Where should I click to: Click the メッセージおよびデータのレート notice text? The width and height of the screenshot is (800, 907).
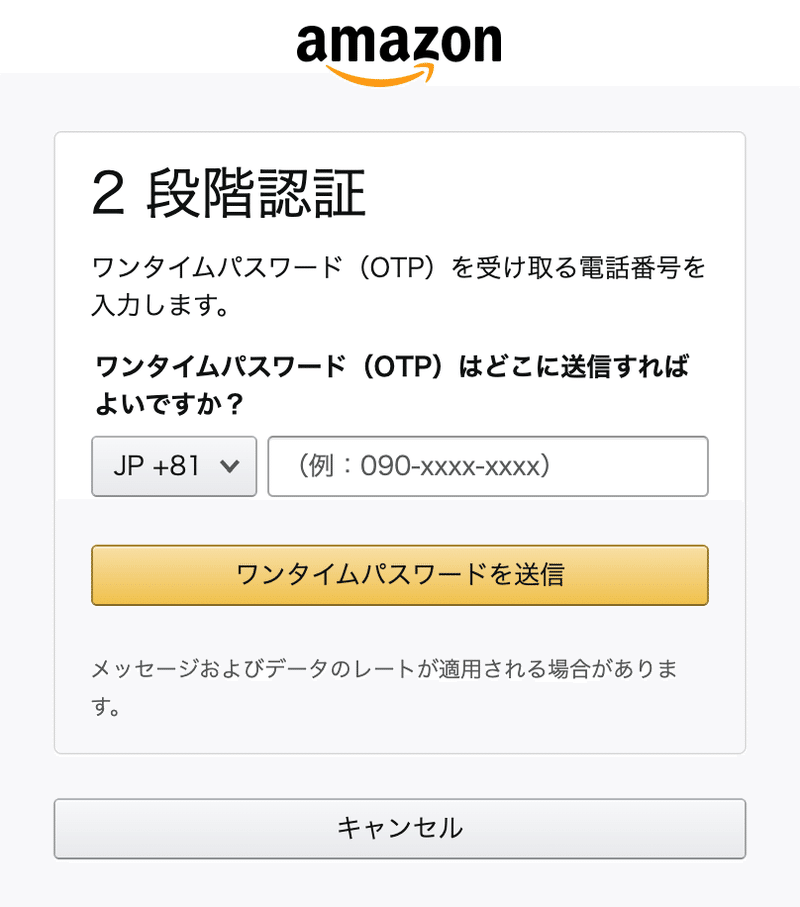(385, 687)
